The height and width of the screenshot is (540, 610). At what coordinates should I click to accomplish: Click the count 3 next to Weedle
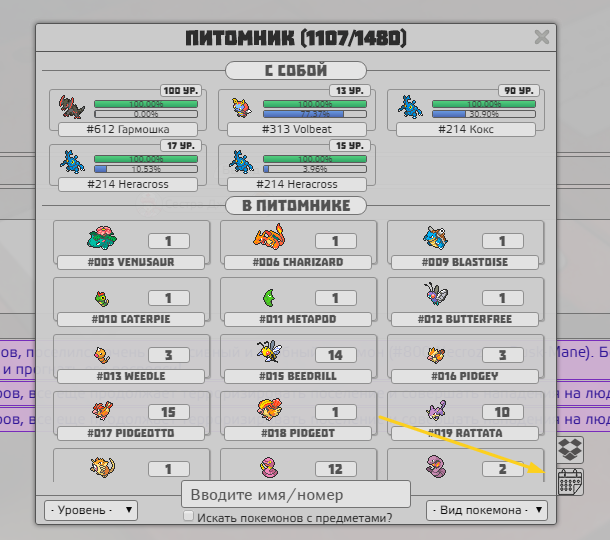coord(168,355)
